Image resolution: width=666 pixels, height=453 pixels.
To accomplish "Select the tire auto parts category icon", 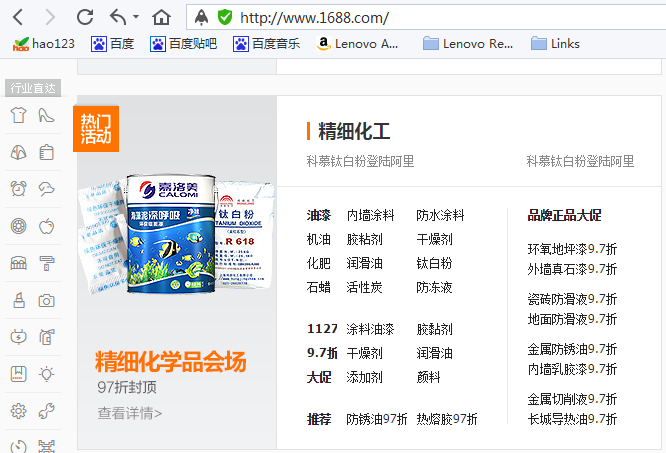I will point(18,226).
